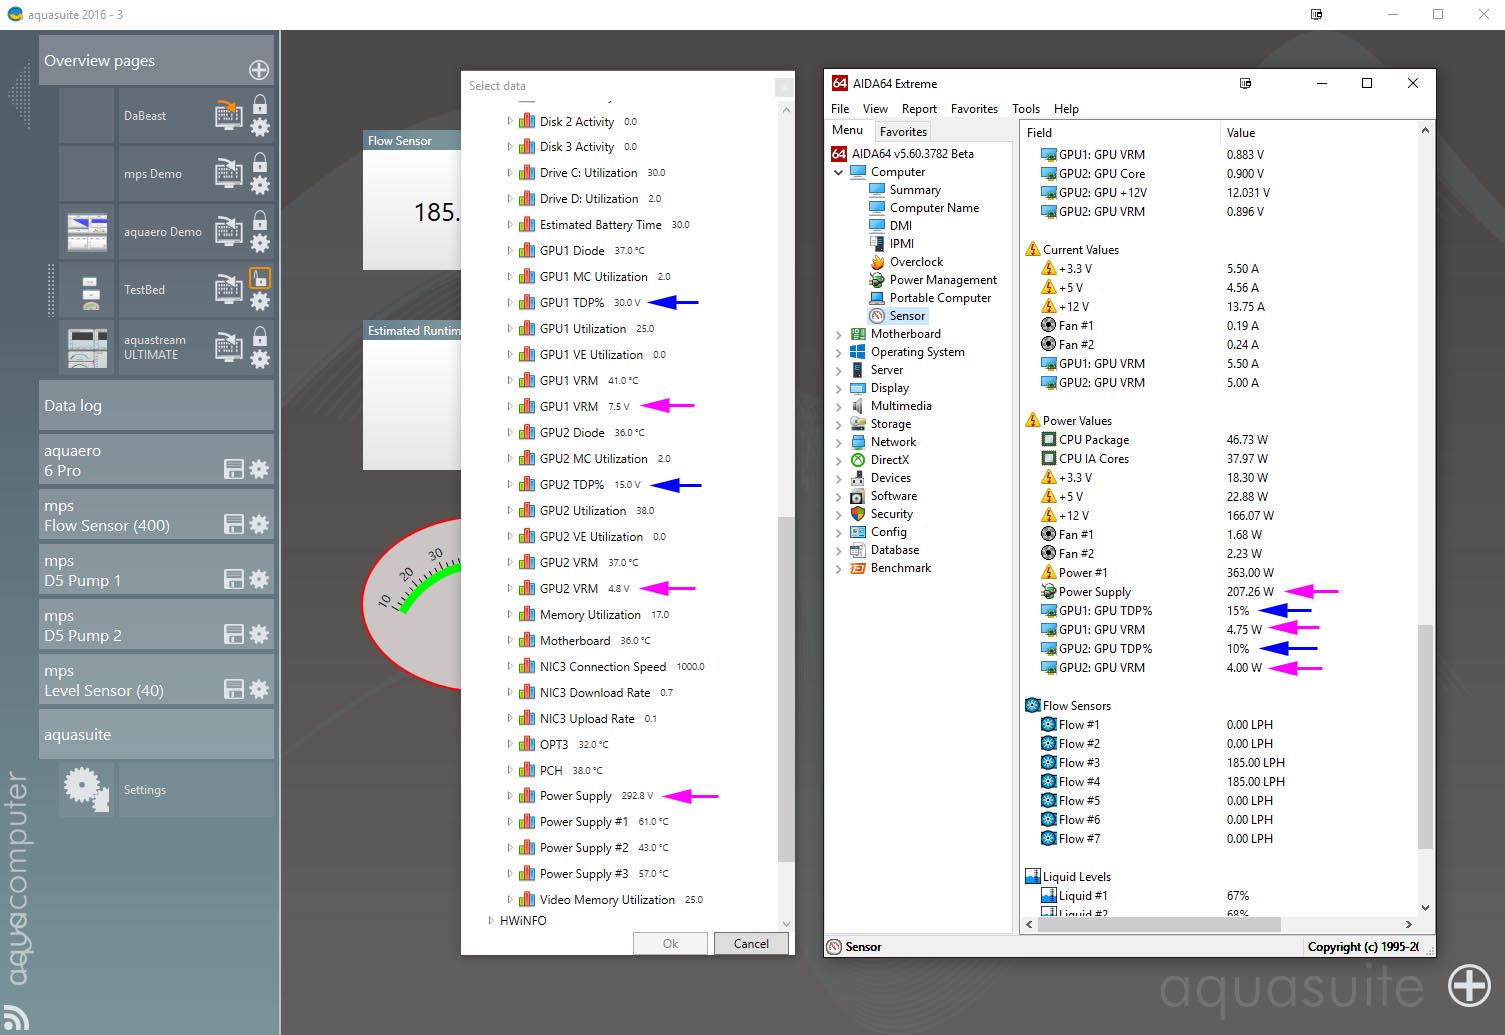This screenshot has width=1505, height=1035.
Task: Click the save icon for aquaero 6 Pro
Action: tap(234, 469)
